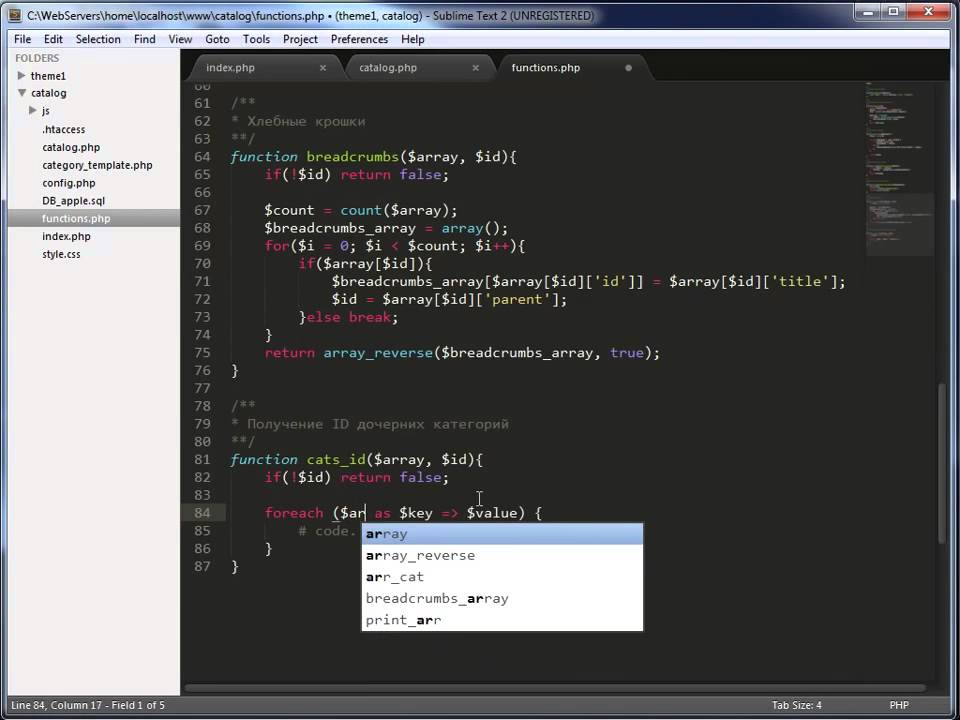The height and width of the screenshot is (720, 960).
Task: Open index.php in sidebar
Action: (66, 236)
